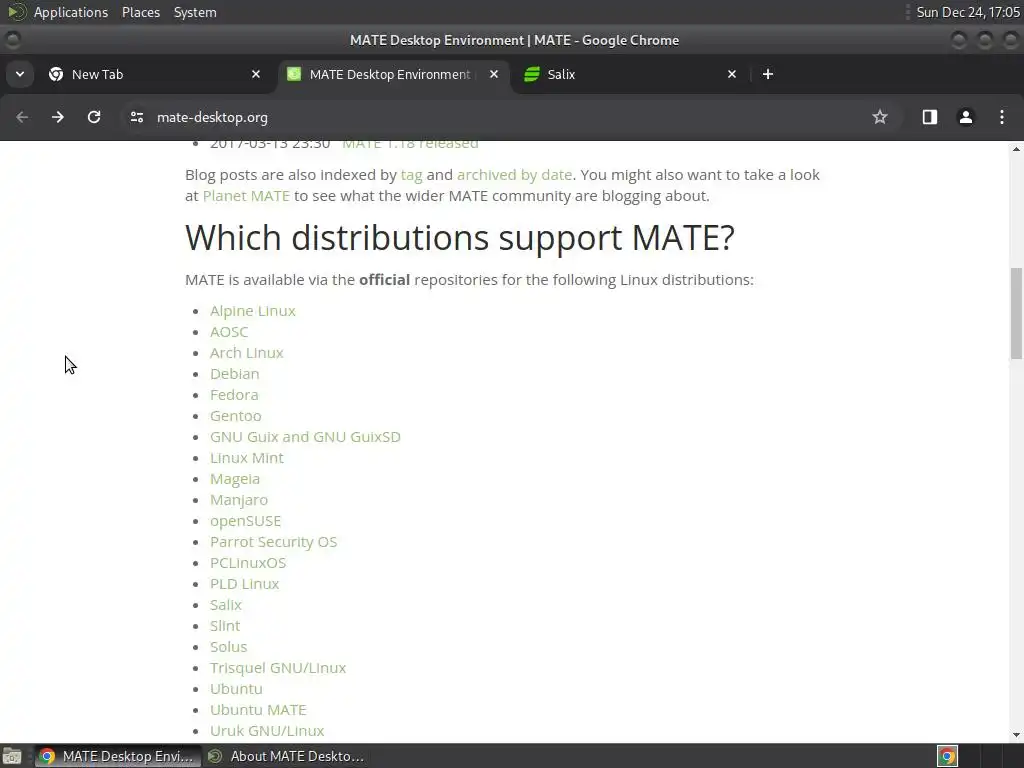Reload the mate-desktop.org page
The width and height of the screenshot is (1024, 768).
coord(94,117)
